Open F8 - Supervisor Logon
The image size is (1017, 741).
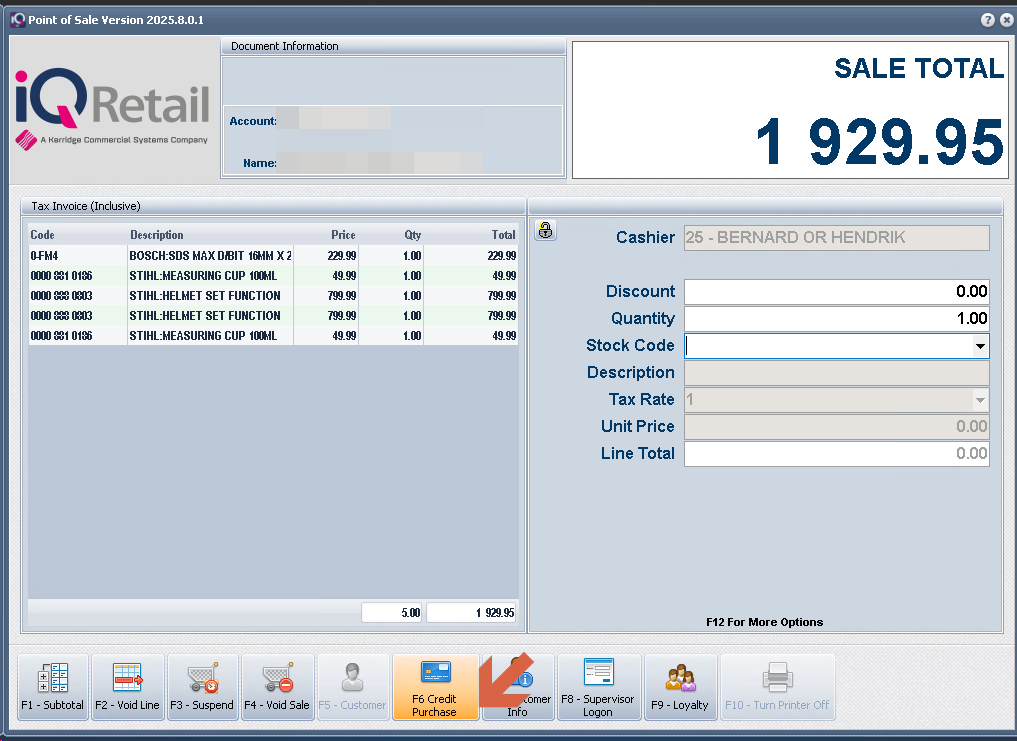coord(597,687)
